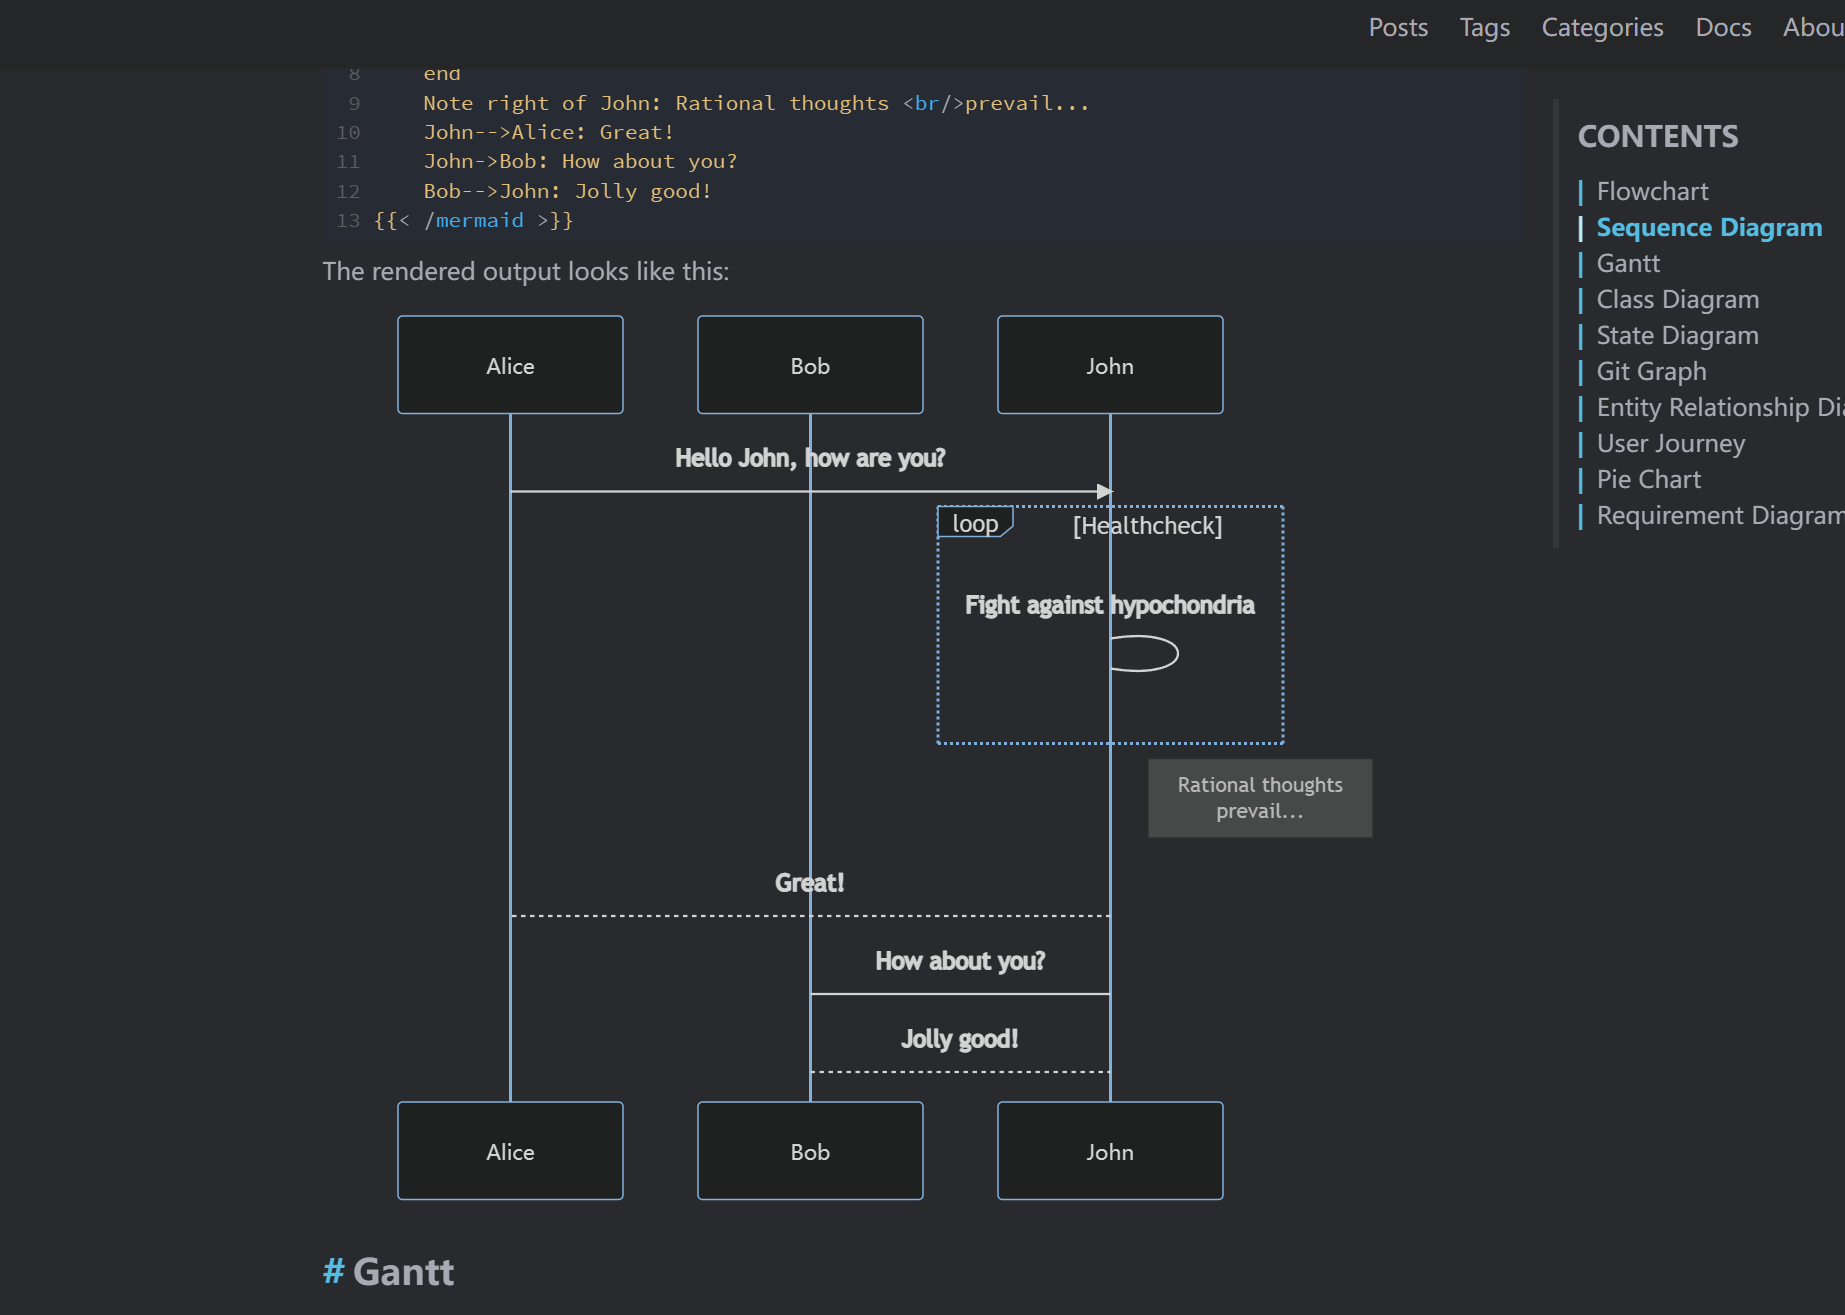
Task: Click the CONTENTS sidebar heading
Action: click(1658, 136)
